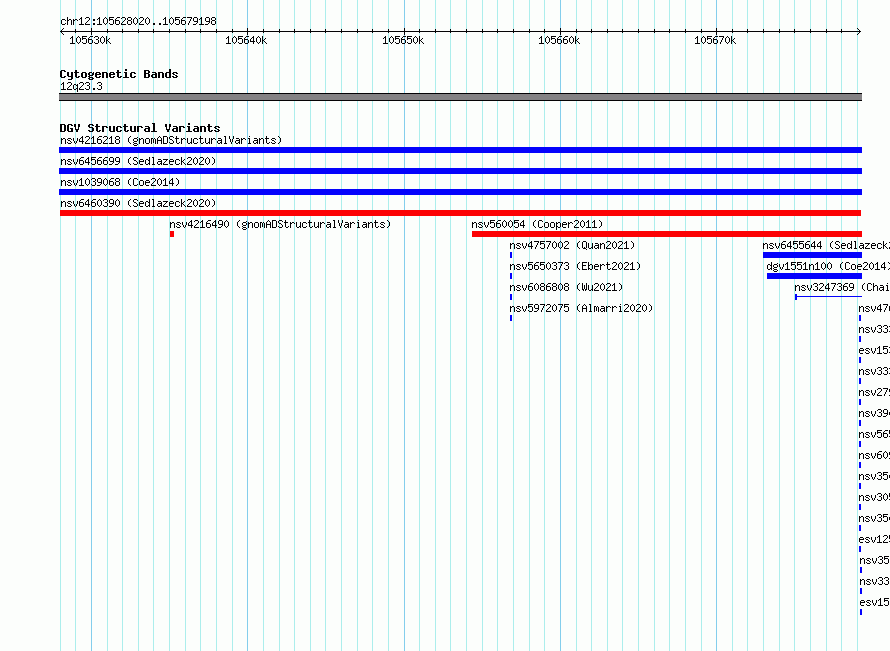This screenshot has height=651, width=890.
Task: Click the truncated nsv275 variant label
Action: [x=874, y=392]
